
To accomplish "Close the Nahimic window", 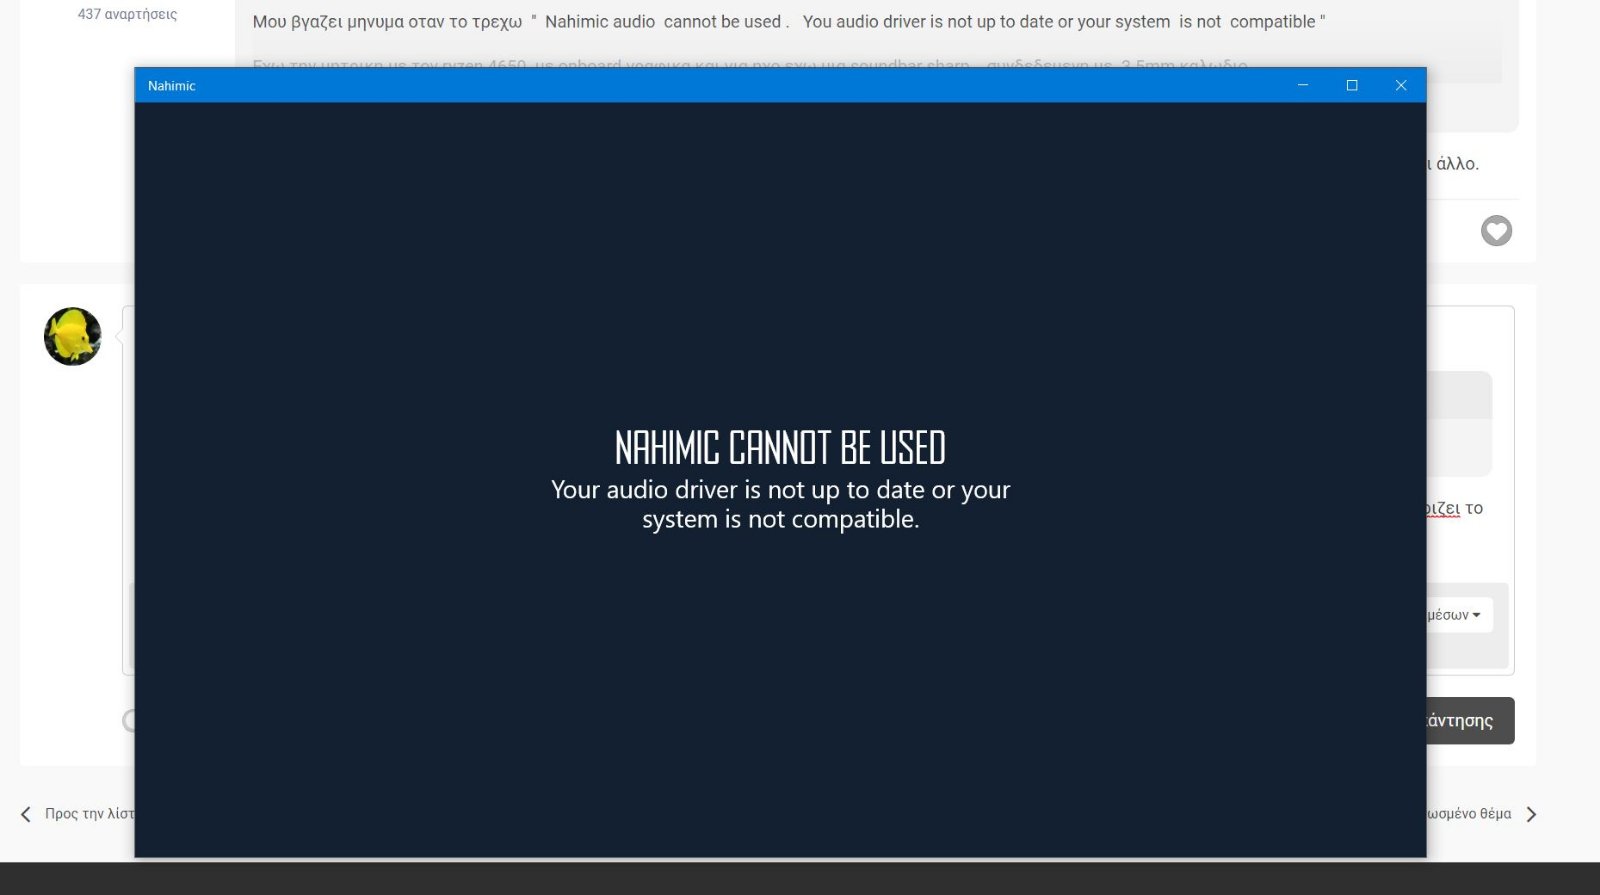I will [x=1401, y=86].
